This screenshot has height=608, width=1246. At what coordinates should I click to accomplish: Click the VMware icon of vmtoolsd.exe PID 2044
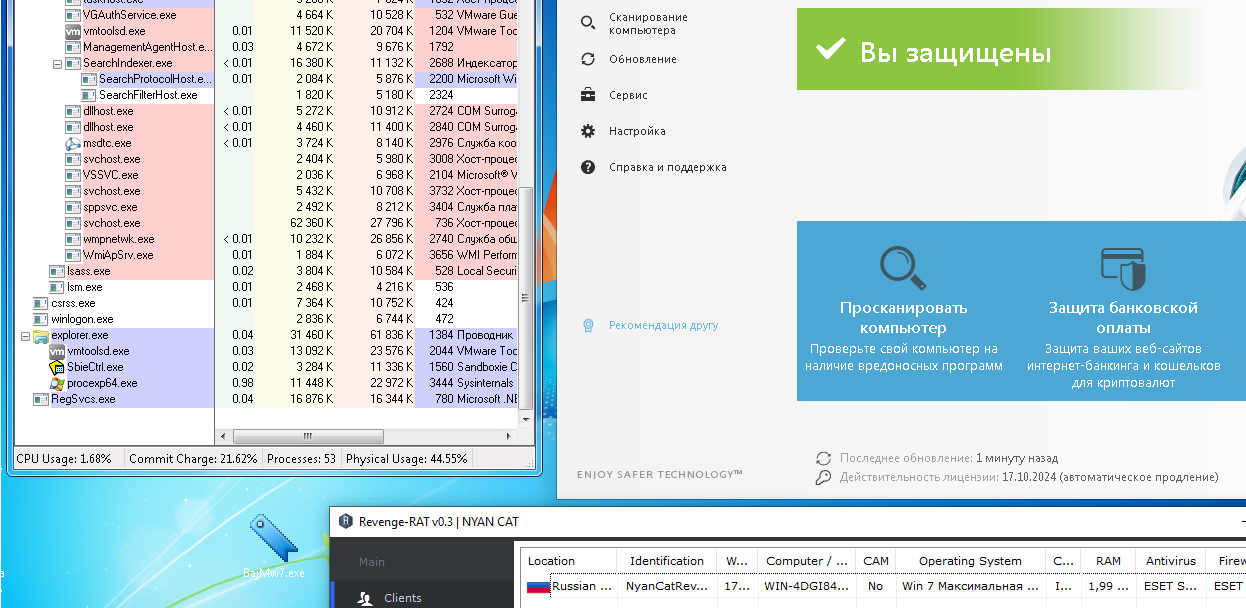click(57, 351)
